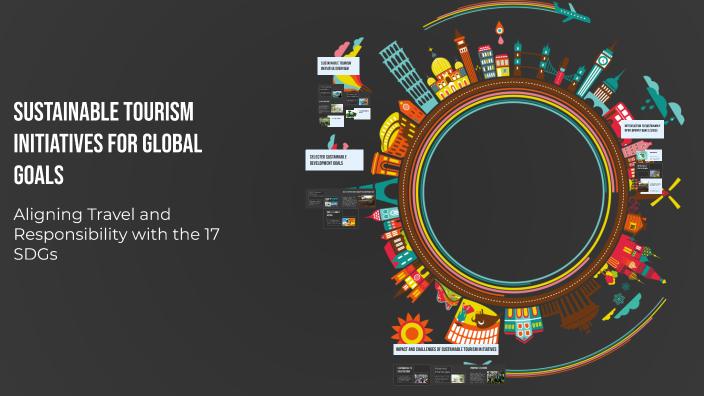Open the white slide with the green car image

point(358,114)
